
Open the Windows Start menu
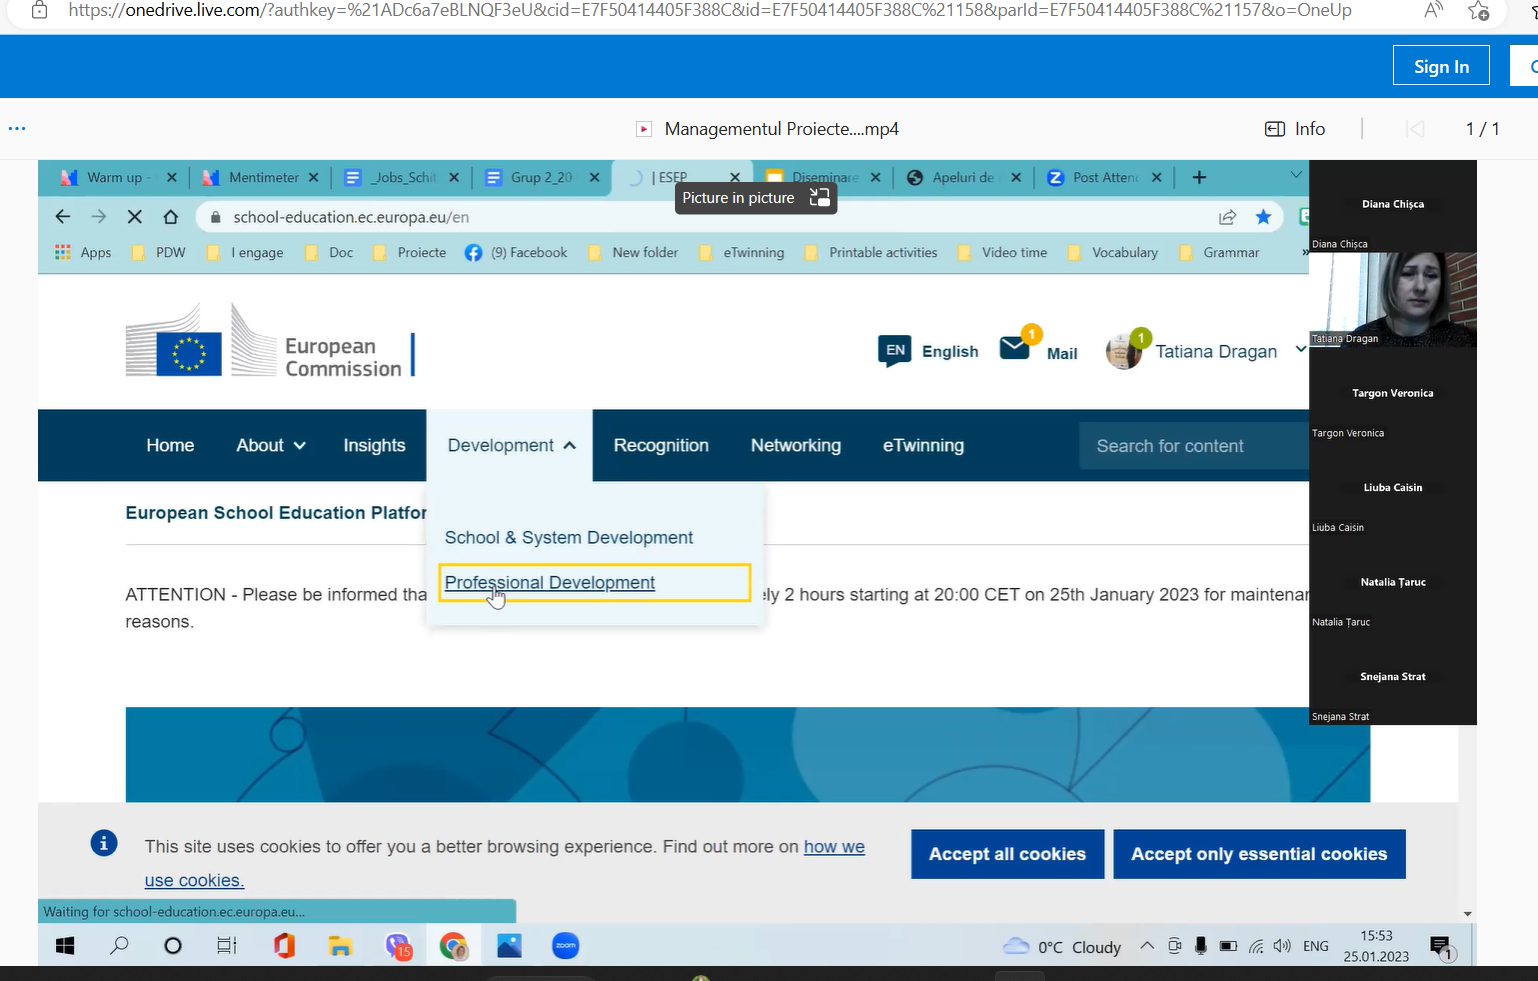[65, 946]
